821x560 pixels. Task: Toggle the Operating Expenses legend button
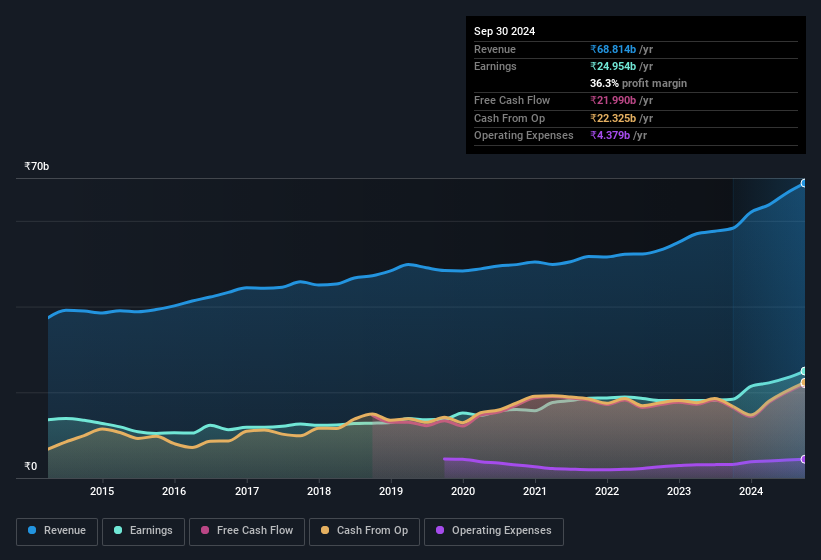(x=493, y=531)
